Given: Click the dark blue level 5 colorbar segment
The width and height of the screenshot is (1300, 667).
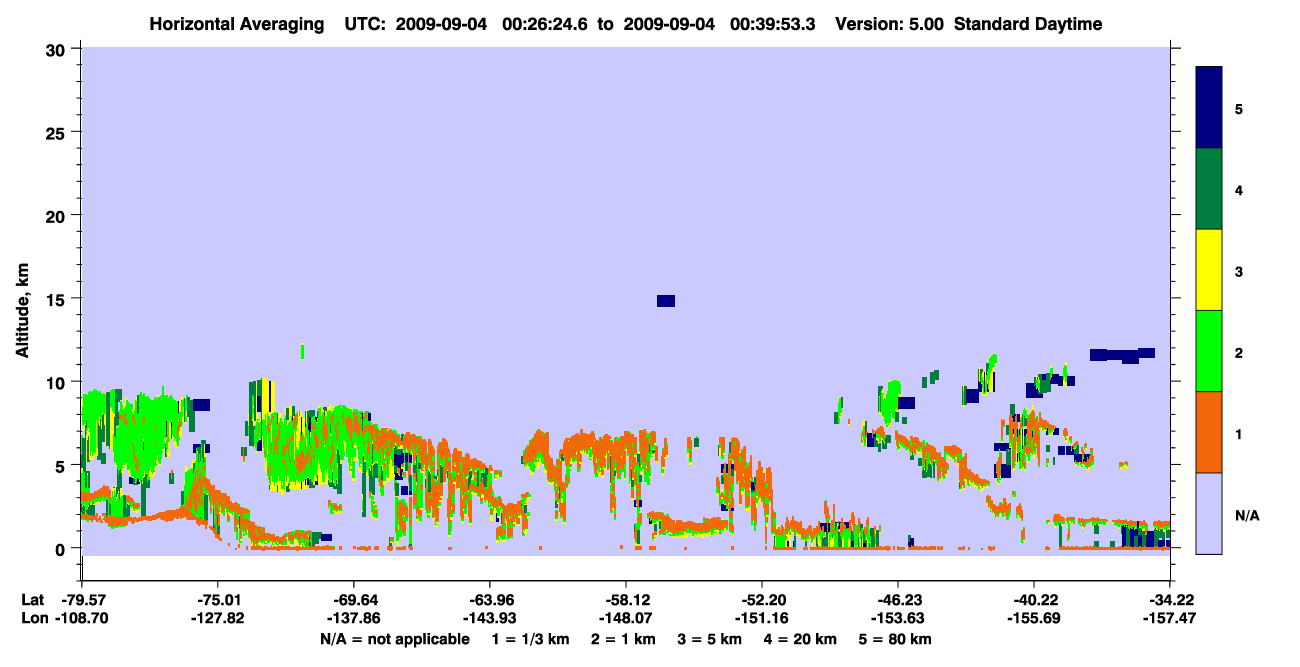Looking at the screenshot, I should 1209,107.
